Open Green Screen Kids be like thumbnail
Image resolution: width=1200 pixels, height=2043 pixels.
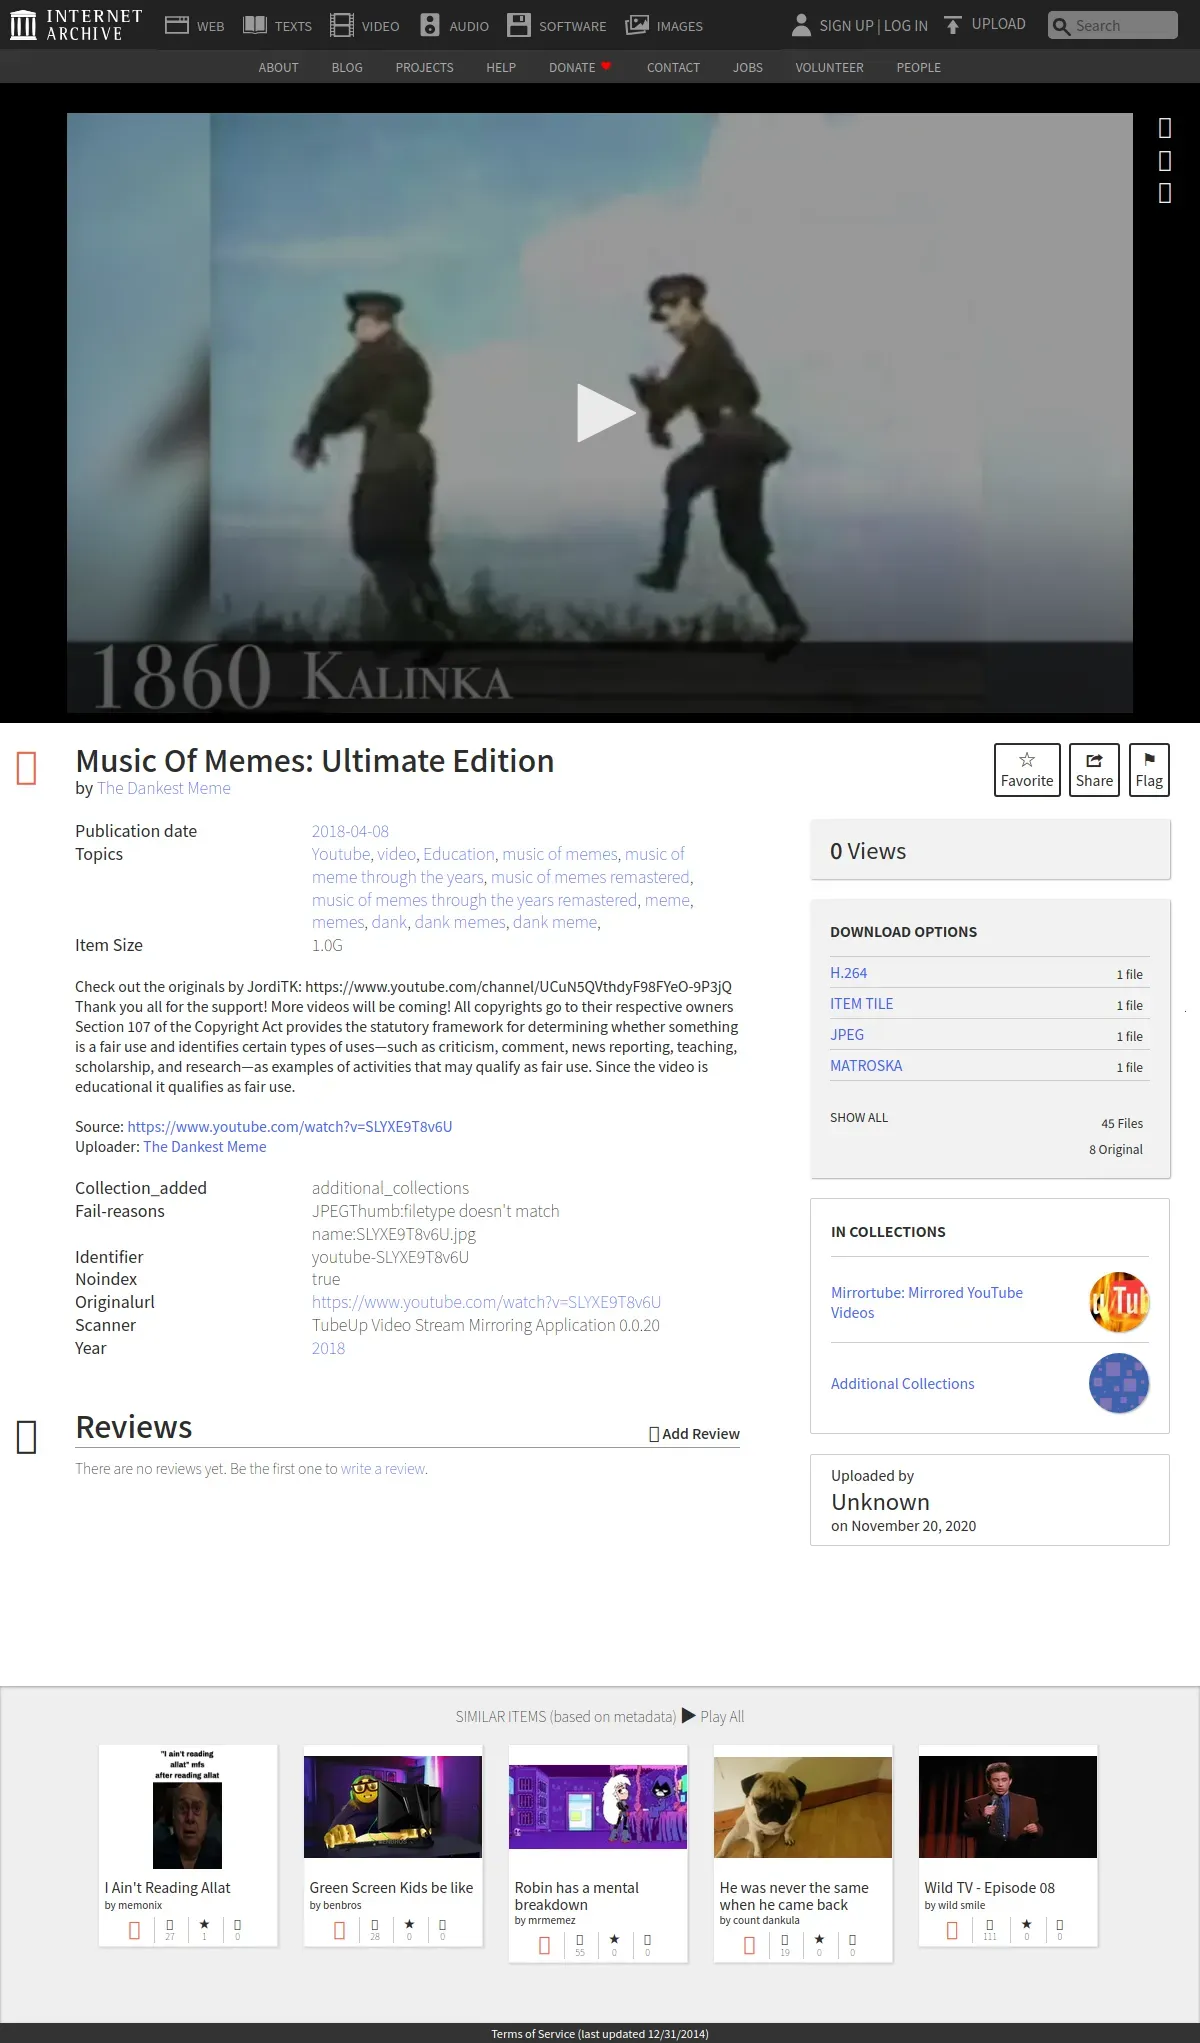393,1807
